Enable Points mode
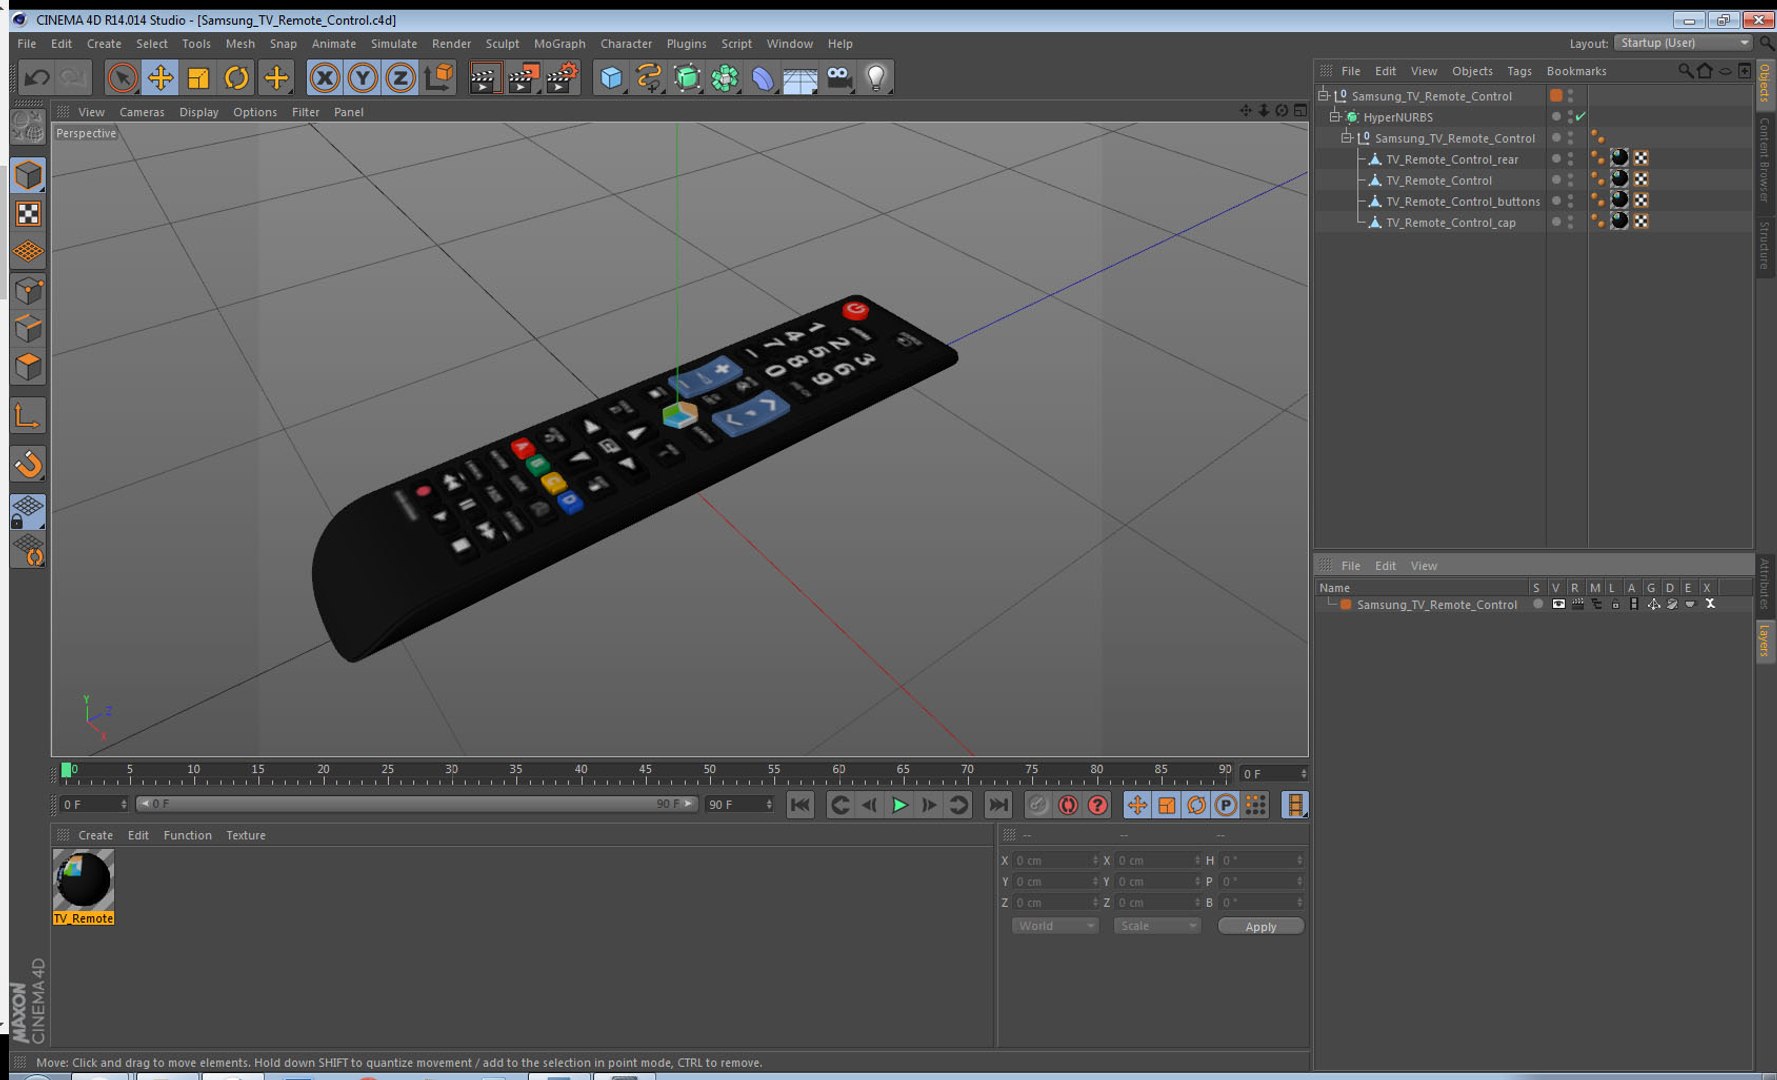Screen dimensions: 1777x1080 click(28, 290)
